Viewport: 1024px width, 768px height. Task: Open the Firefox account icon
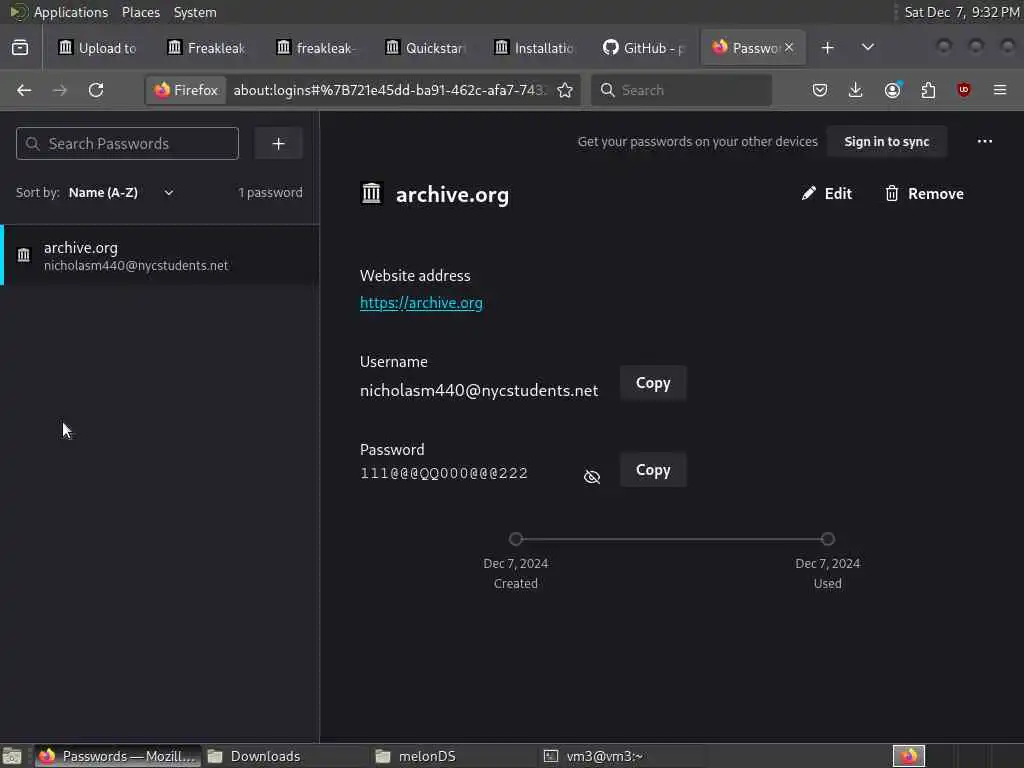coord(892,90)
